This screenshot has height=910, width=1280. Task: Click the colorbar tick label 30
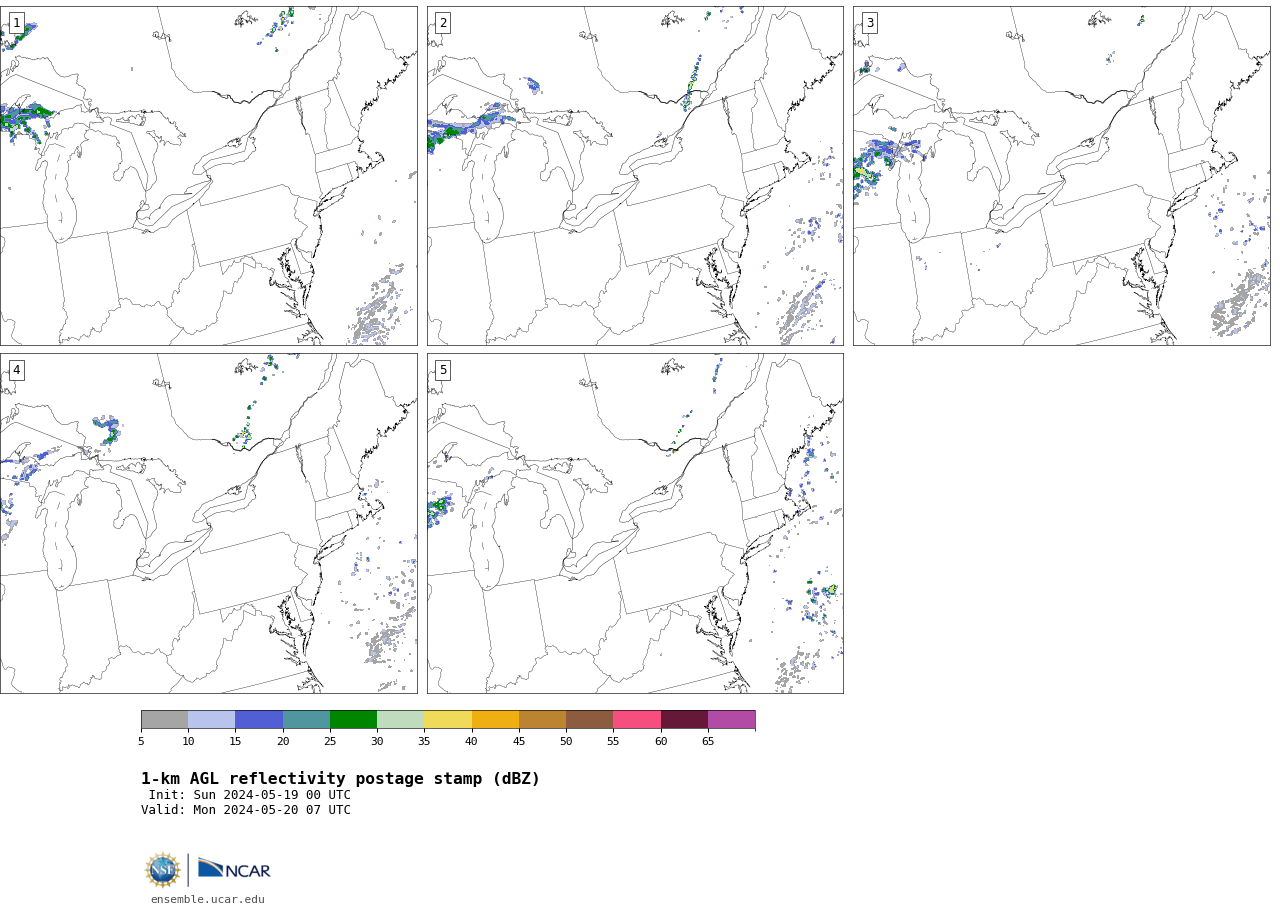click(x=377, y=741)
